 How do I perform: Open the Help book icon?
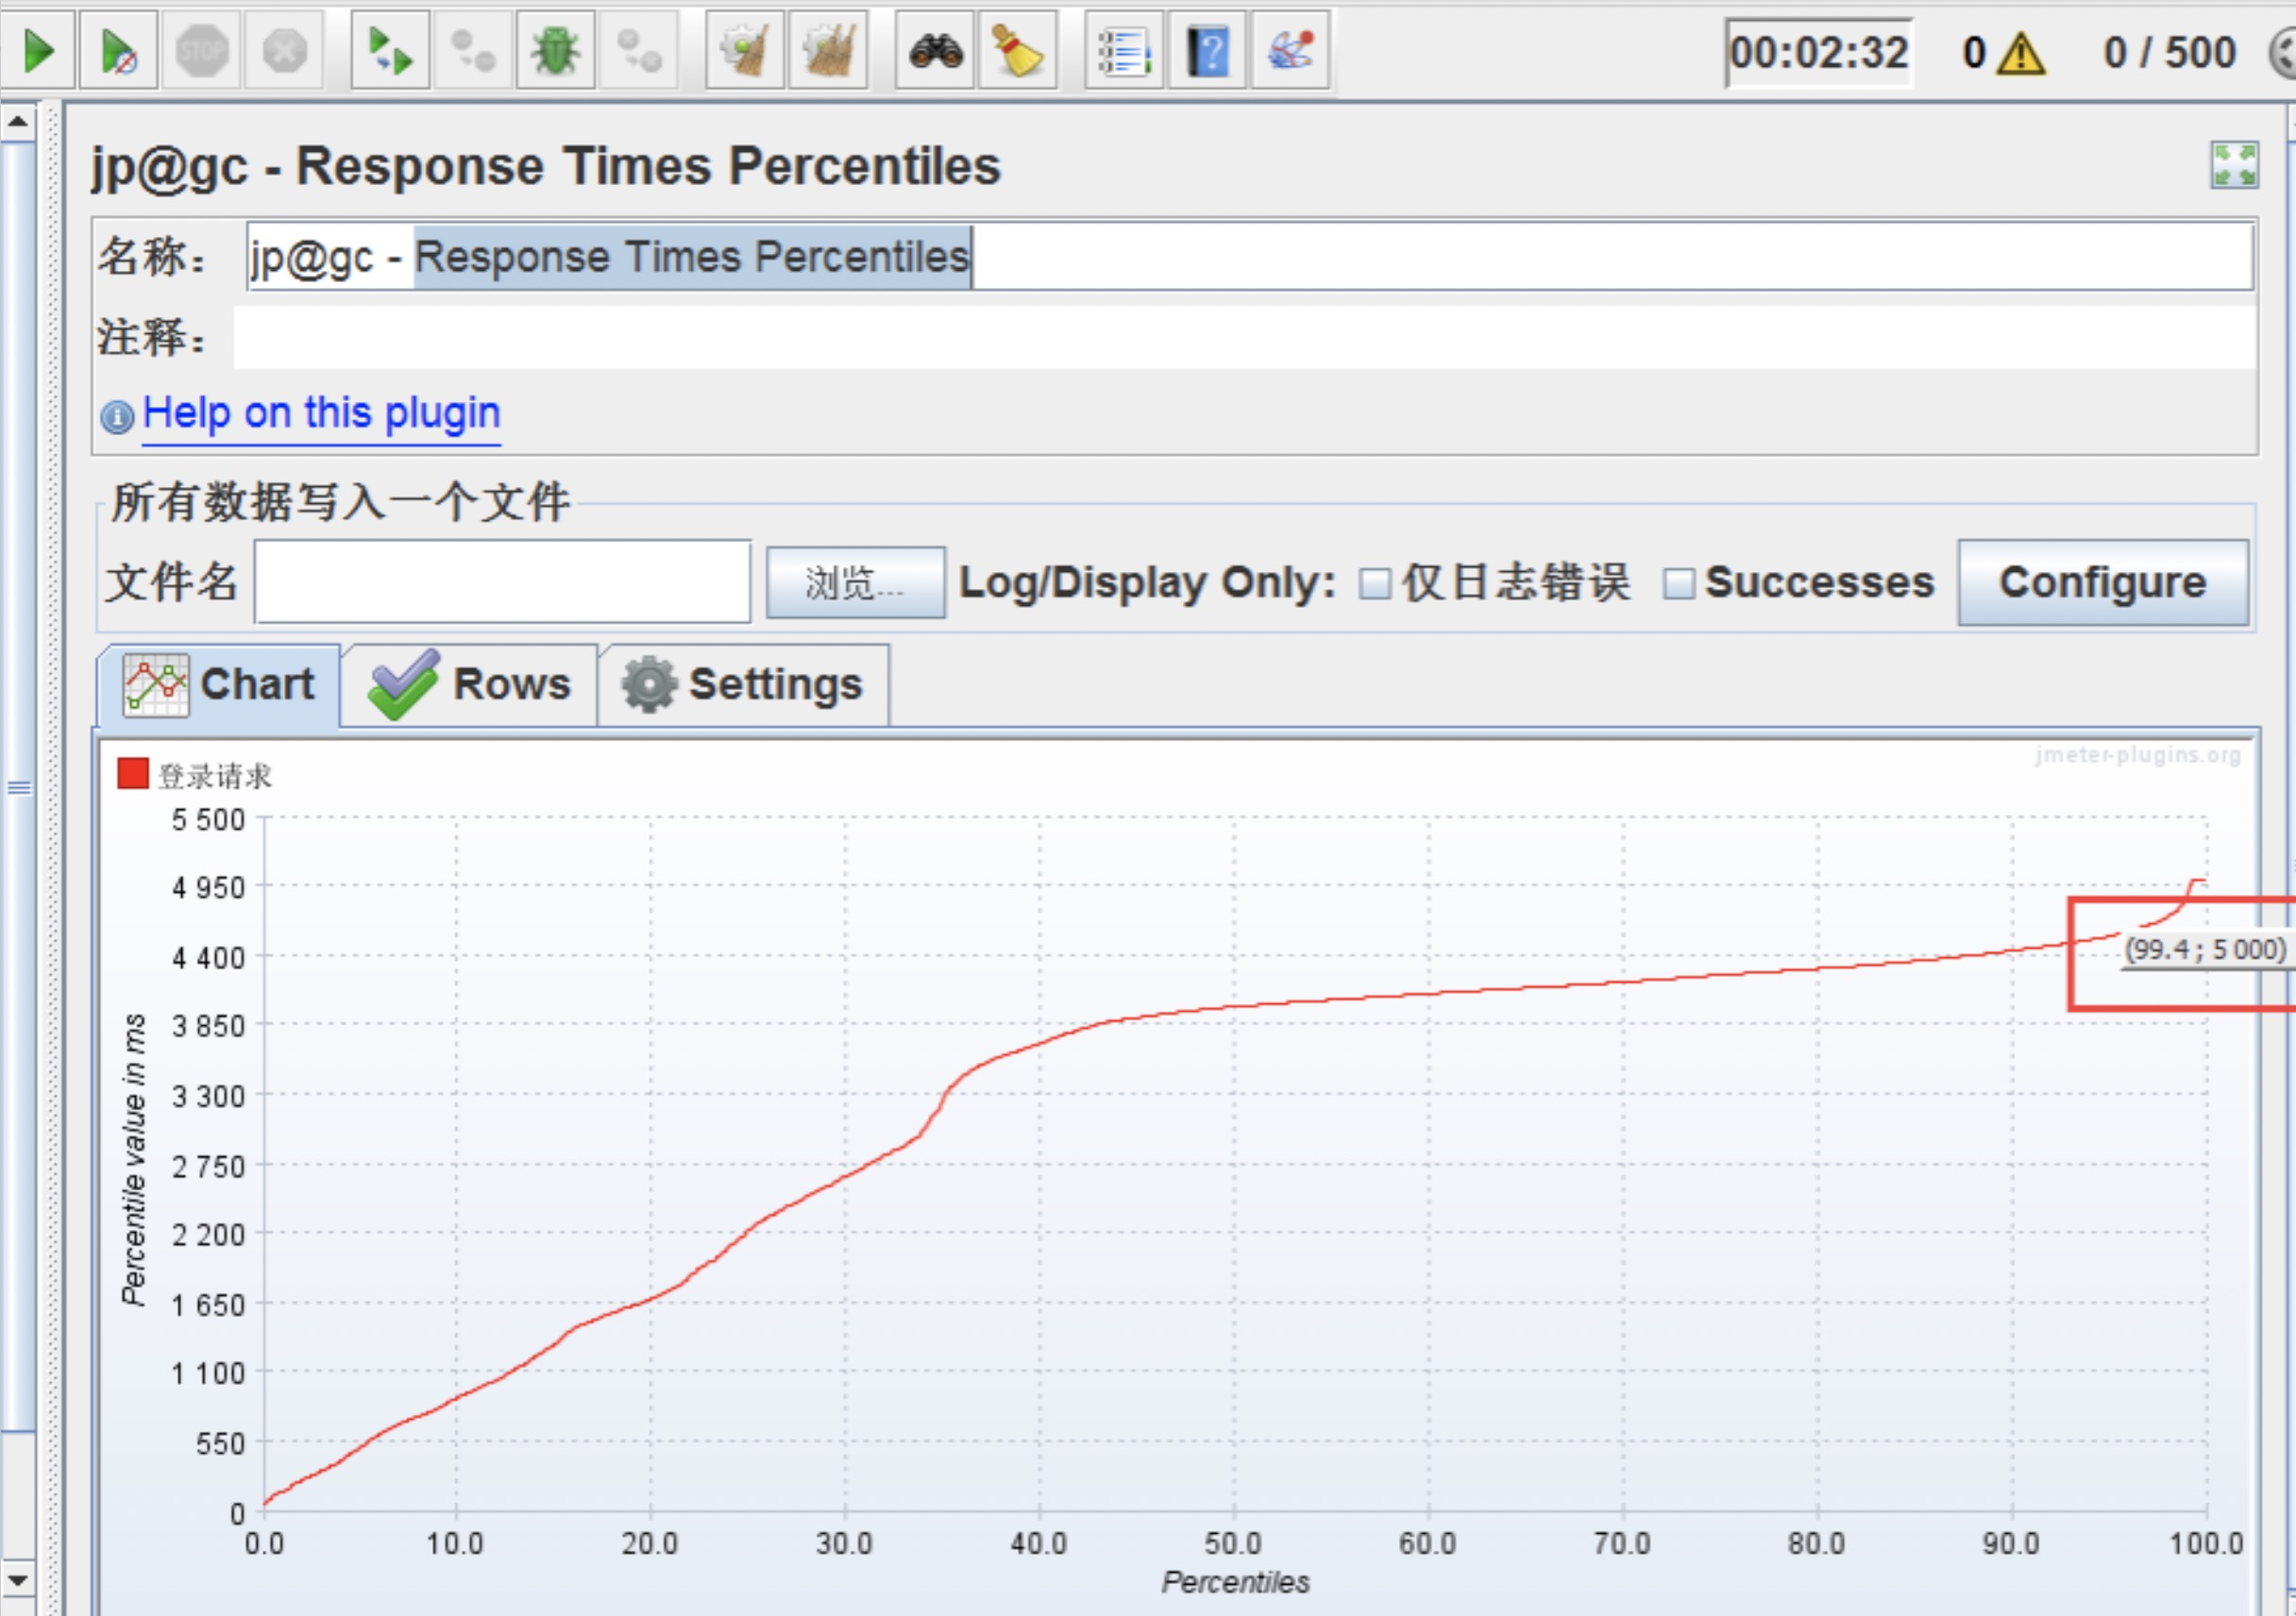pos(1207,51)
